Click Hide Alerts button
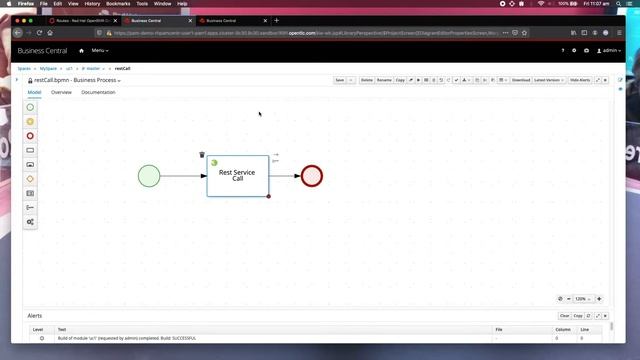The image size is (640, 360). point(580,80)
